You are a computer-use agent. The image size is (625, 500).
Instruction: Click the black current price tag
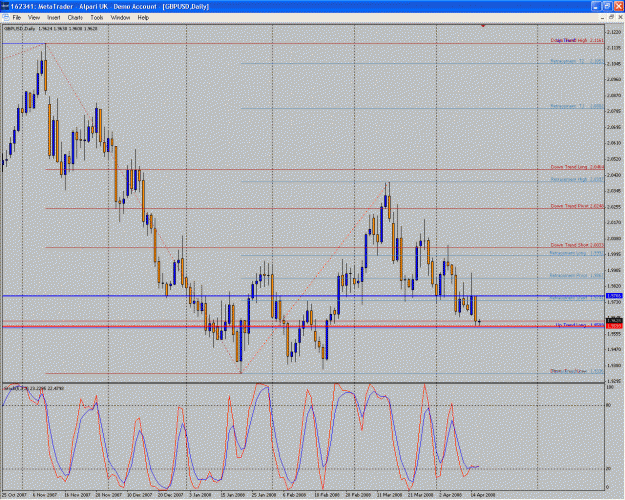point(614,321)
